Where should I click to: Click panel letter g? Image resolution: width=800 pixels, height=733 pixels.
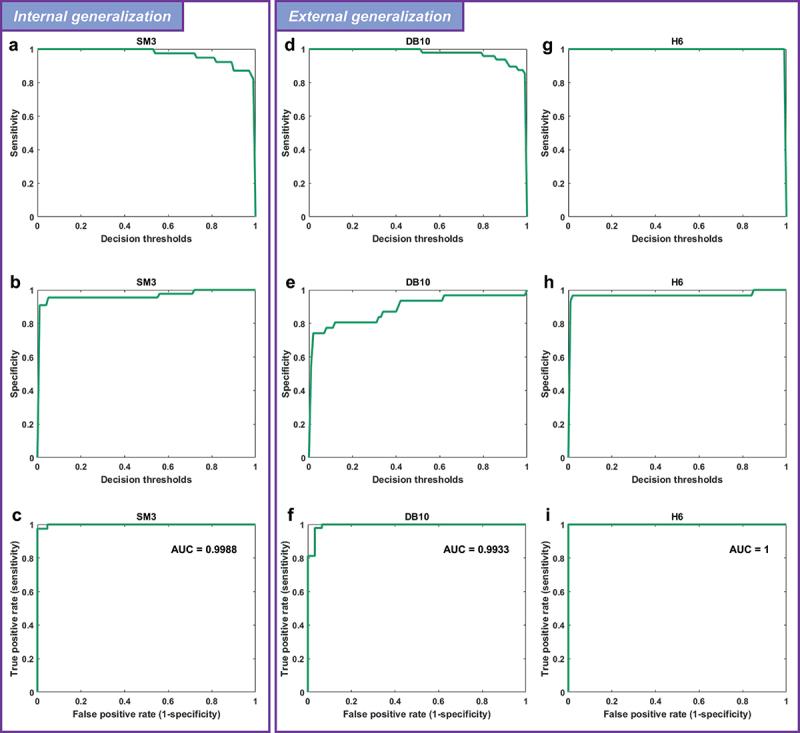point(547,44)
